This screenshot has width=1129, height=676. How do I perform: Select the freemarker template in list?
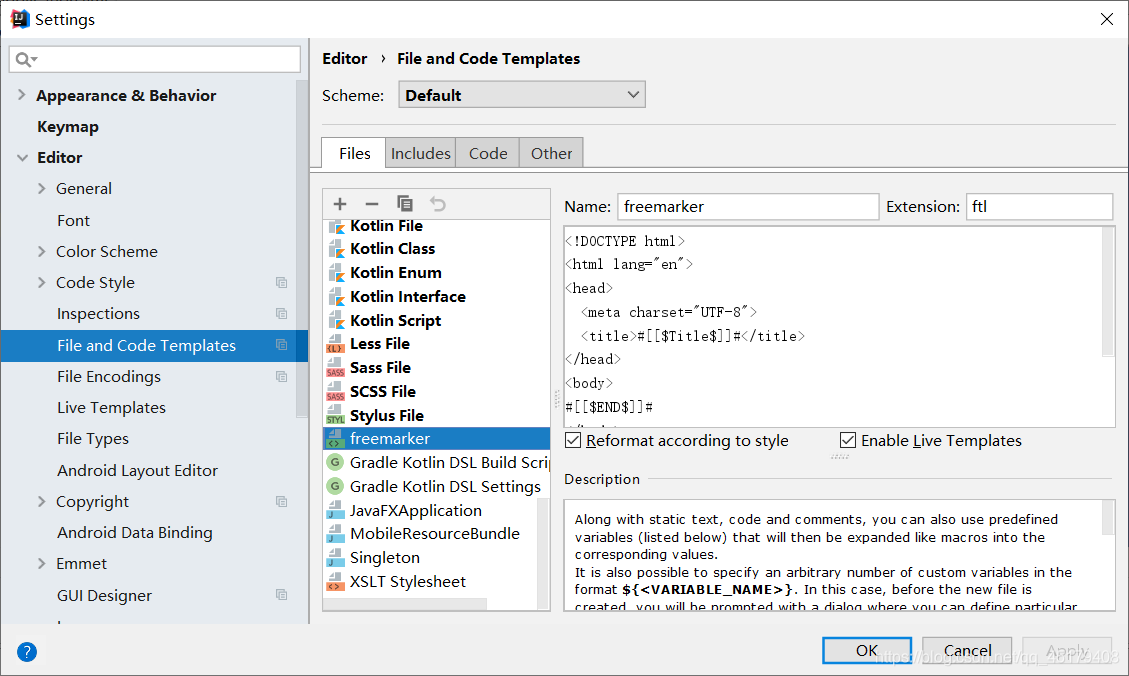click(x=436, y=438)
